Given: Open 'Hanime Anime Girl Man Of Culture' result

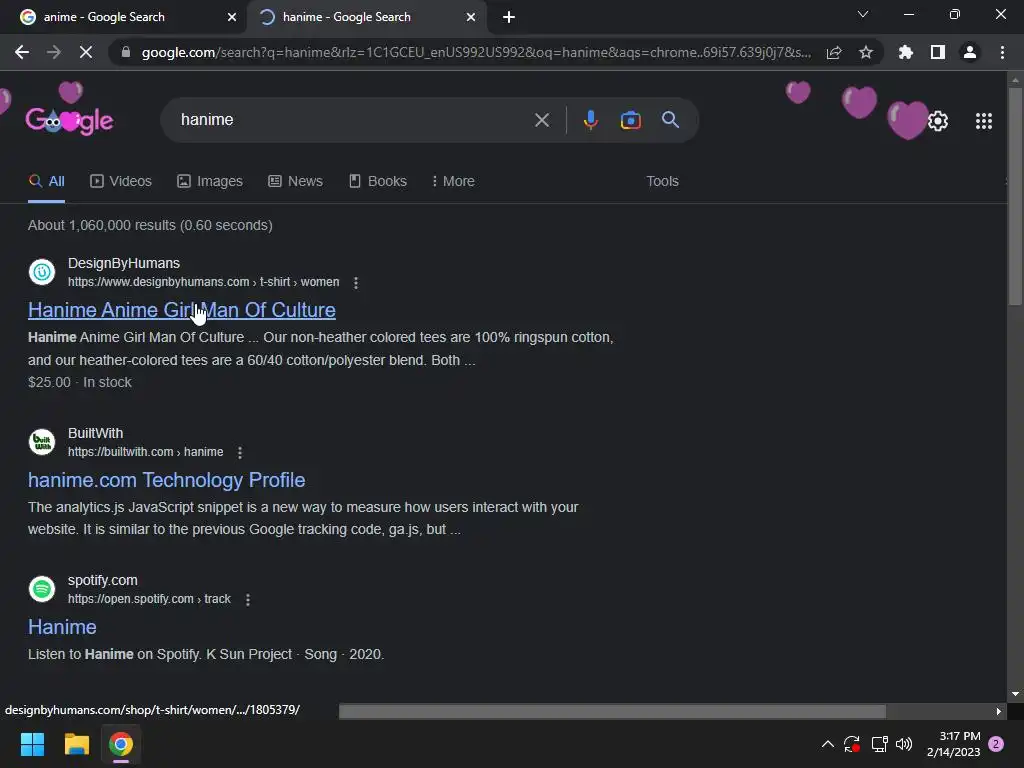Looking at the screenshot, I should 182,310.
